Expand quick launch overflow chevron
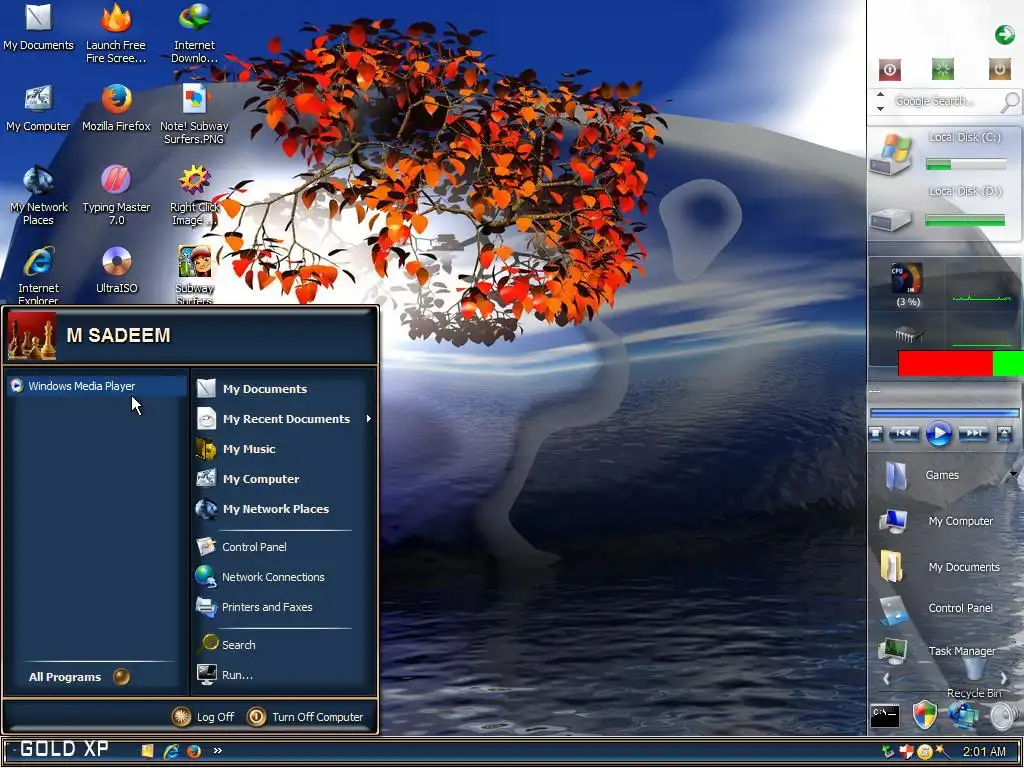Image resolution: width=1024 pixels, height=768 pixels. [x=217, y=750]
